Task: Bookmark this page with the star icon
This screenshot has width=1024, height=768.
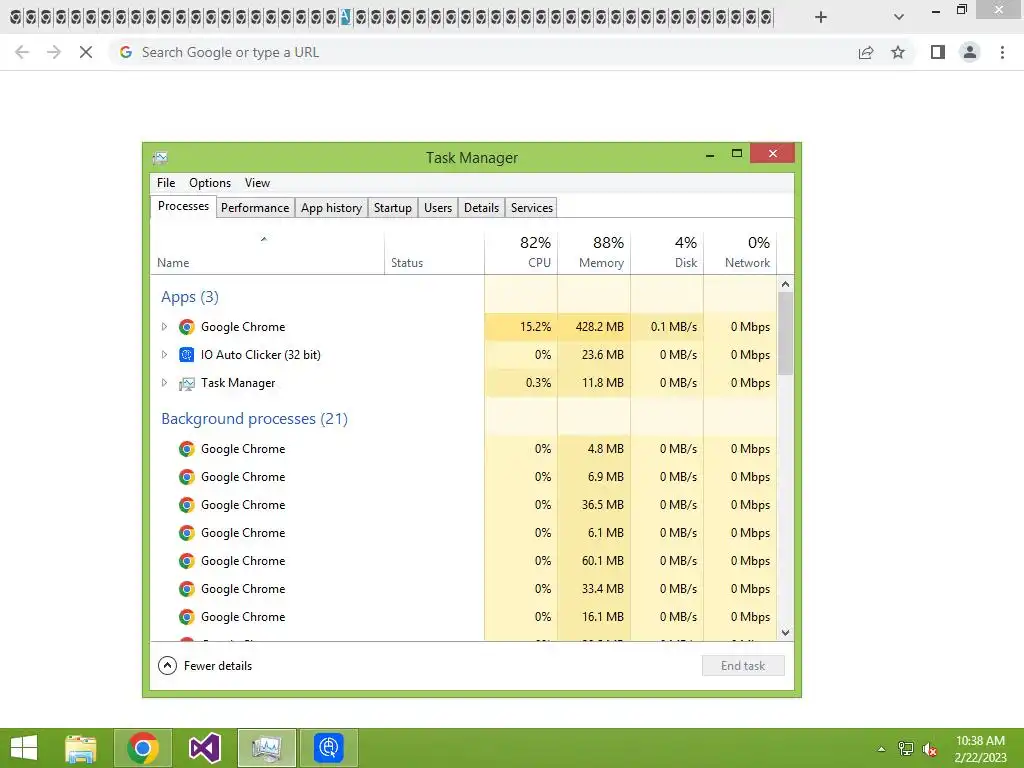Action: [898, 52]
